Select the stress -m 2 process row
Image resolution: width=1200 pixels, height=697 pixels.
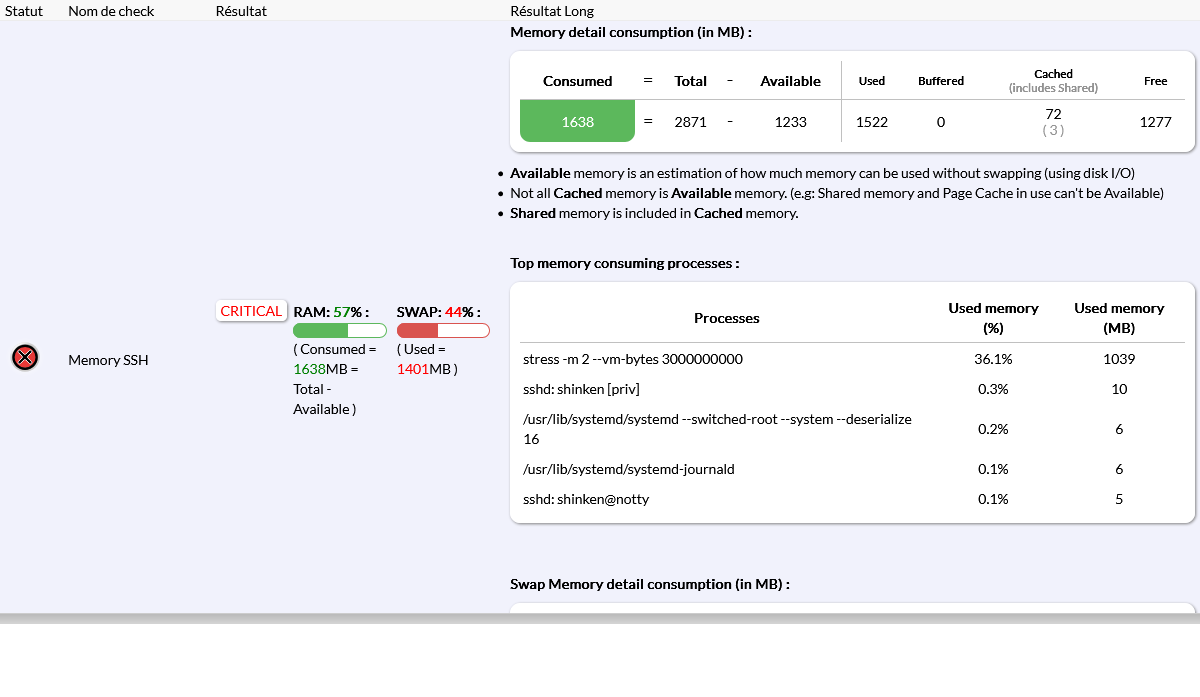pyautogui.click(x=632, y=359)
